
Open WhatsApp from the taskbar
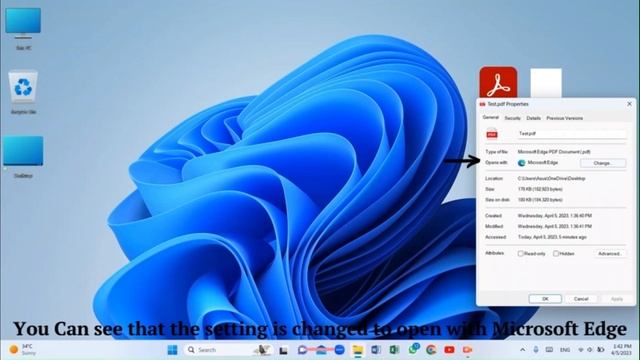[x=413, y=349]
